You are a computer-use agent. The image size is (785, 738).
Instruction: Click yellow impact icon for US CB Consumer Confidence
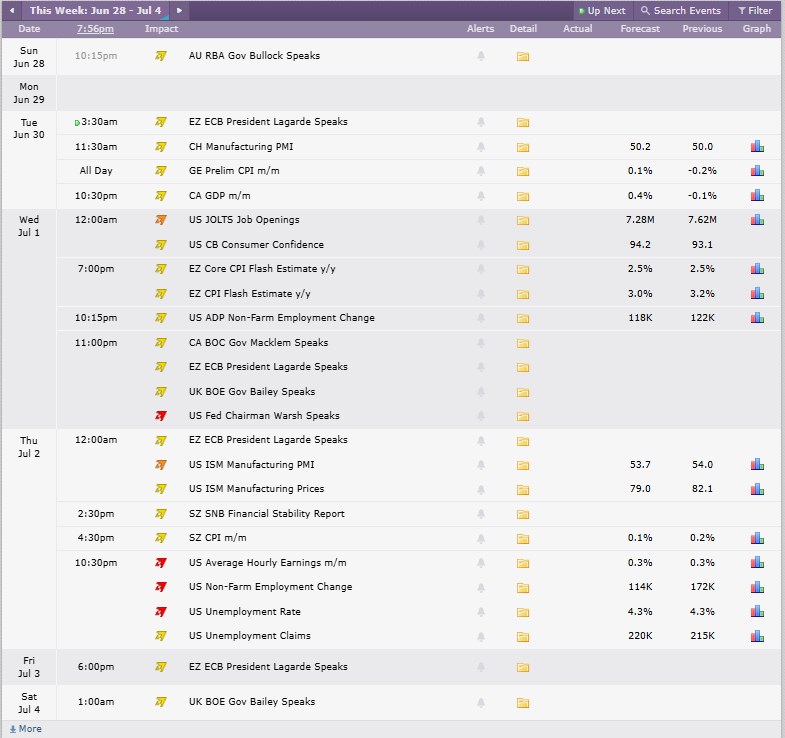[x=161, y=245]
